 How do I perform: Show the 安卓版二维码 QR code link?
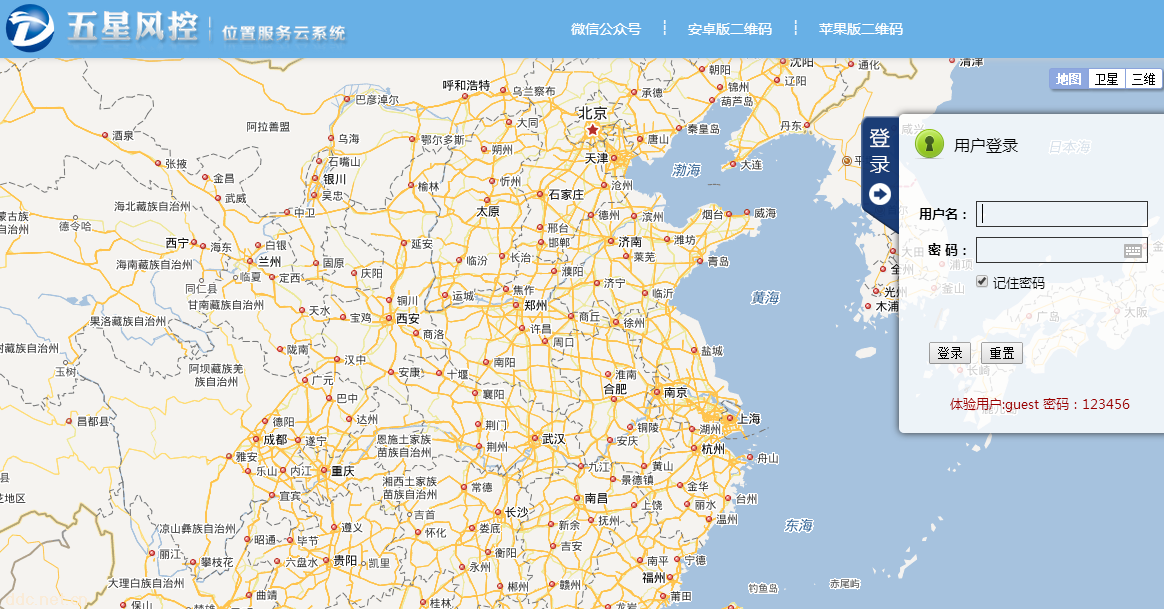(x=730, y=29)
